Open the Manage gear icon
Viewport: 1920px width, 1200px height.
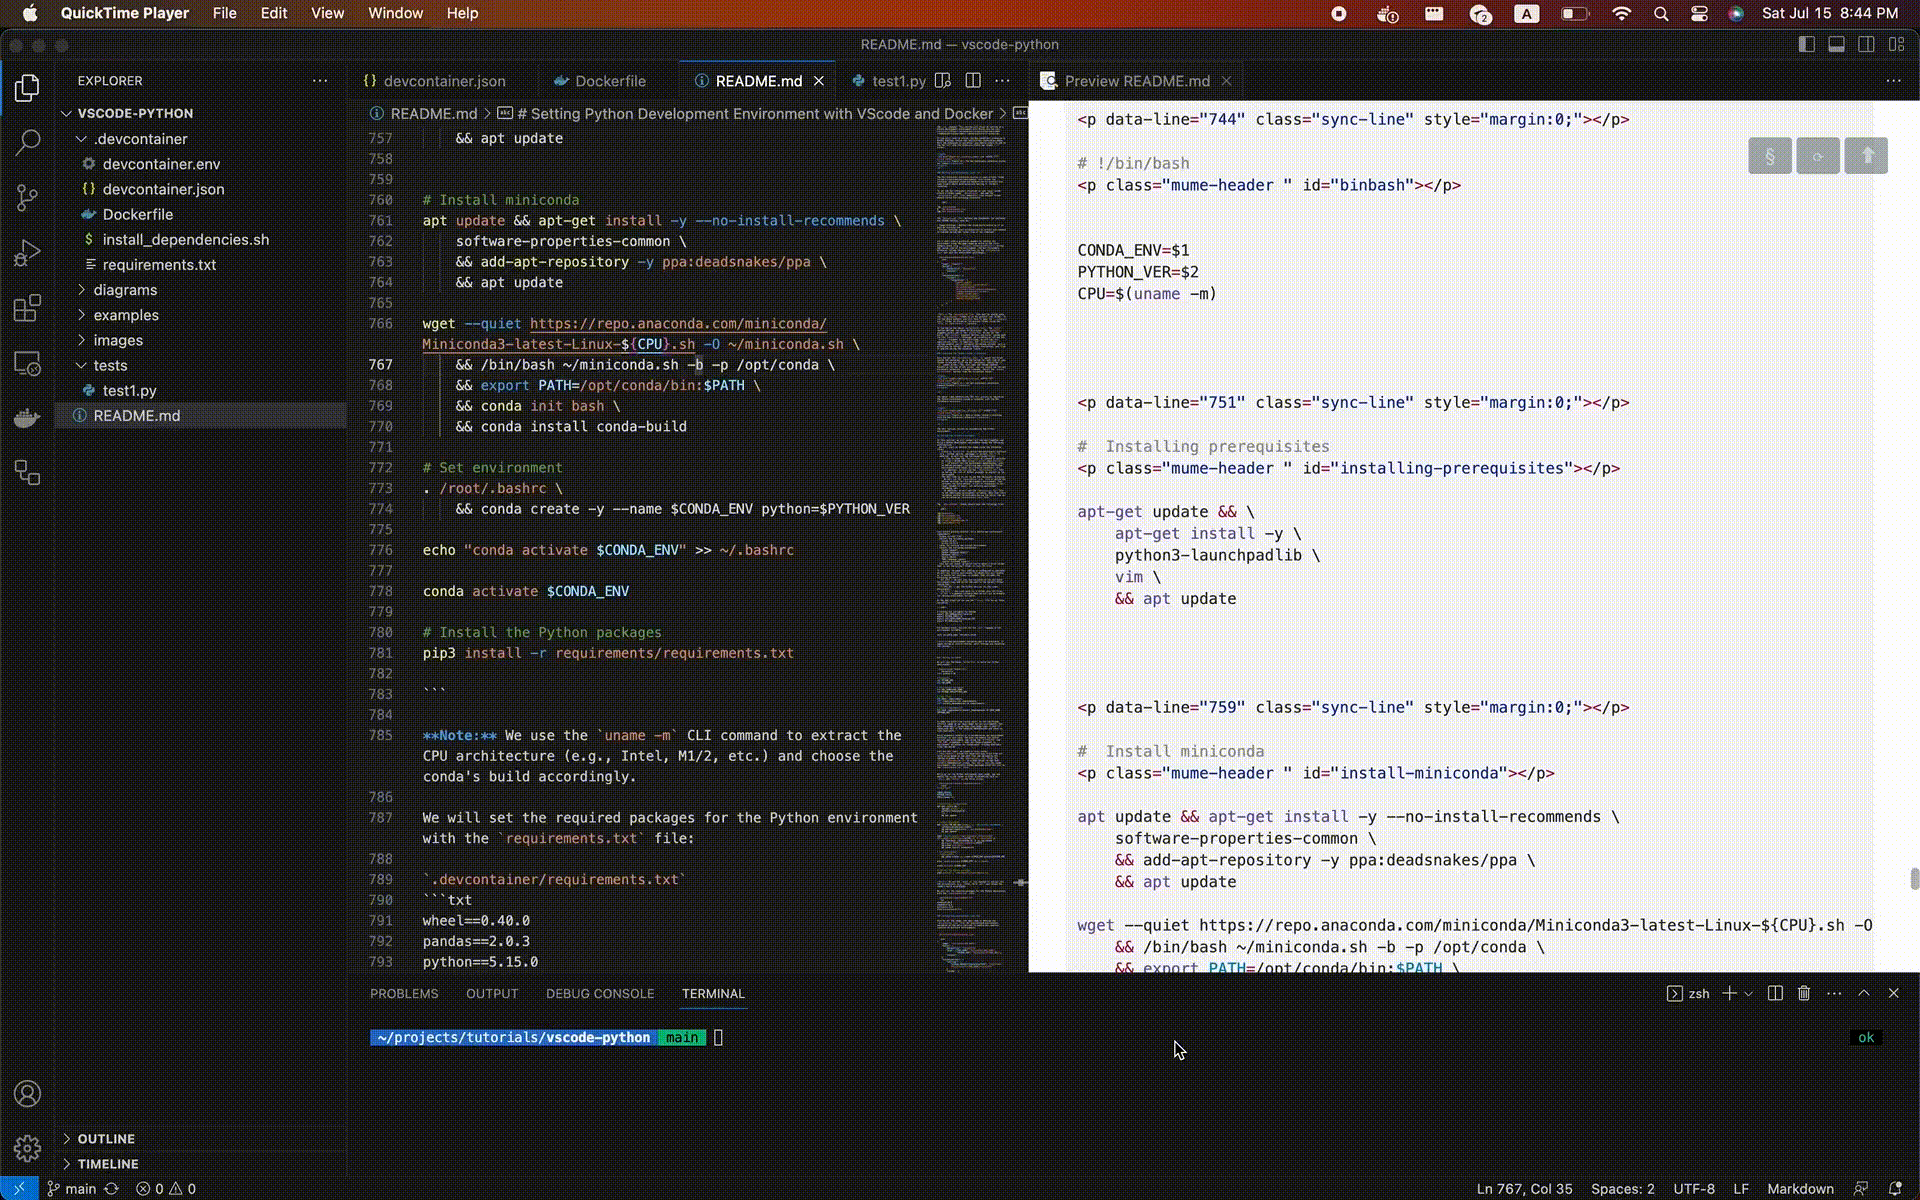click(27, 1148)
